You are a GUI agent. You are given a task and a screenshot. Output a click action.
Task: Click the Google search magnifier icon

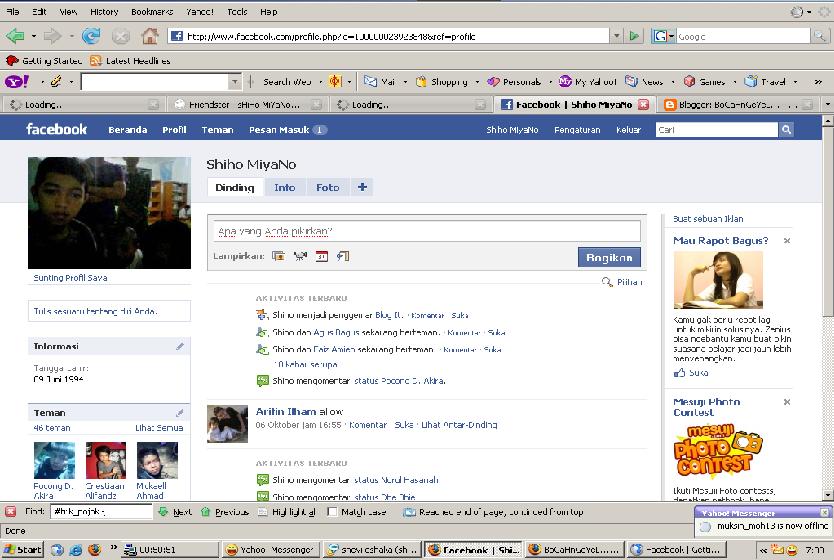click(x=820, y=36)
